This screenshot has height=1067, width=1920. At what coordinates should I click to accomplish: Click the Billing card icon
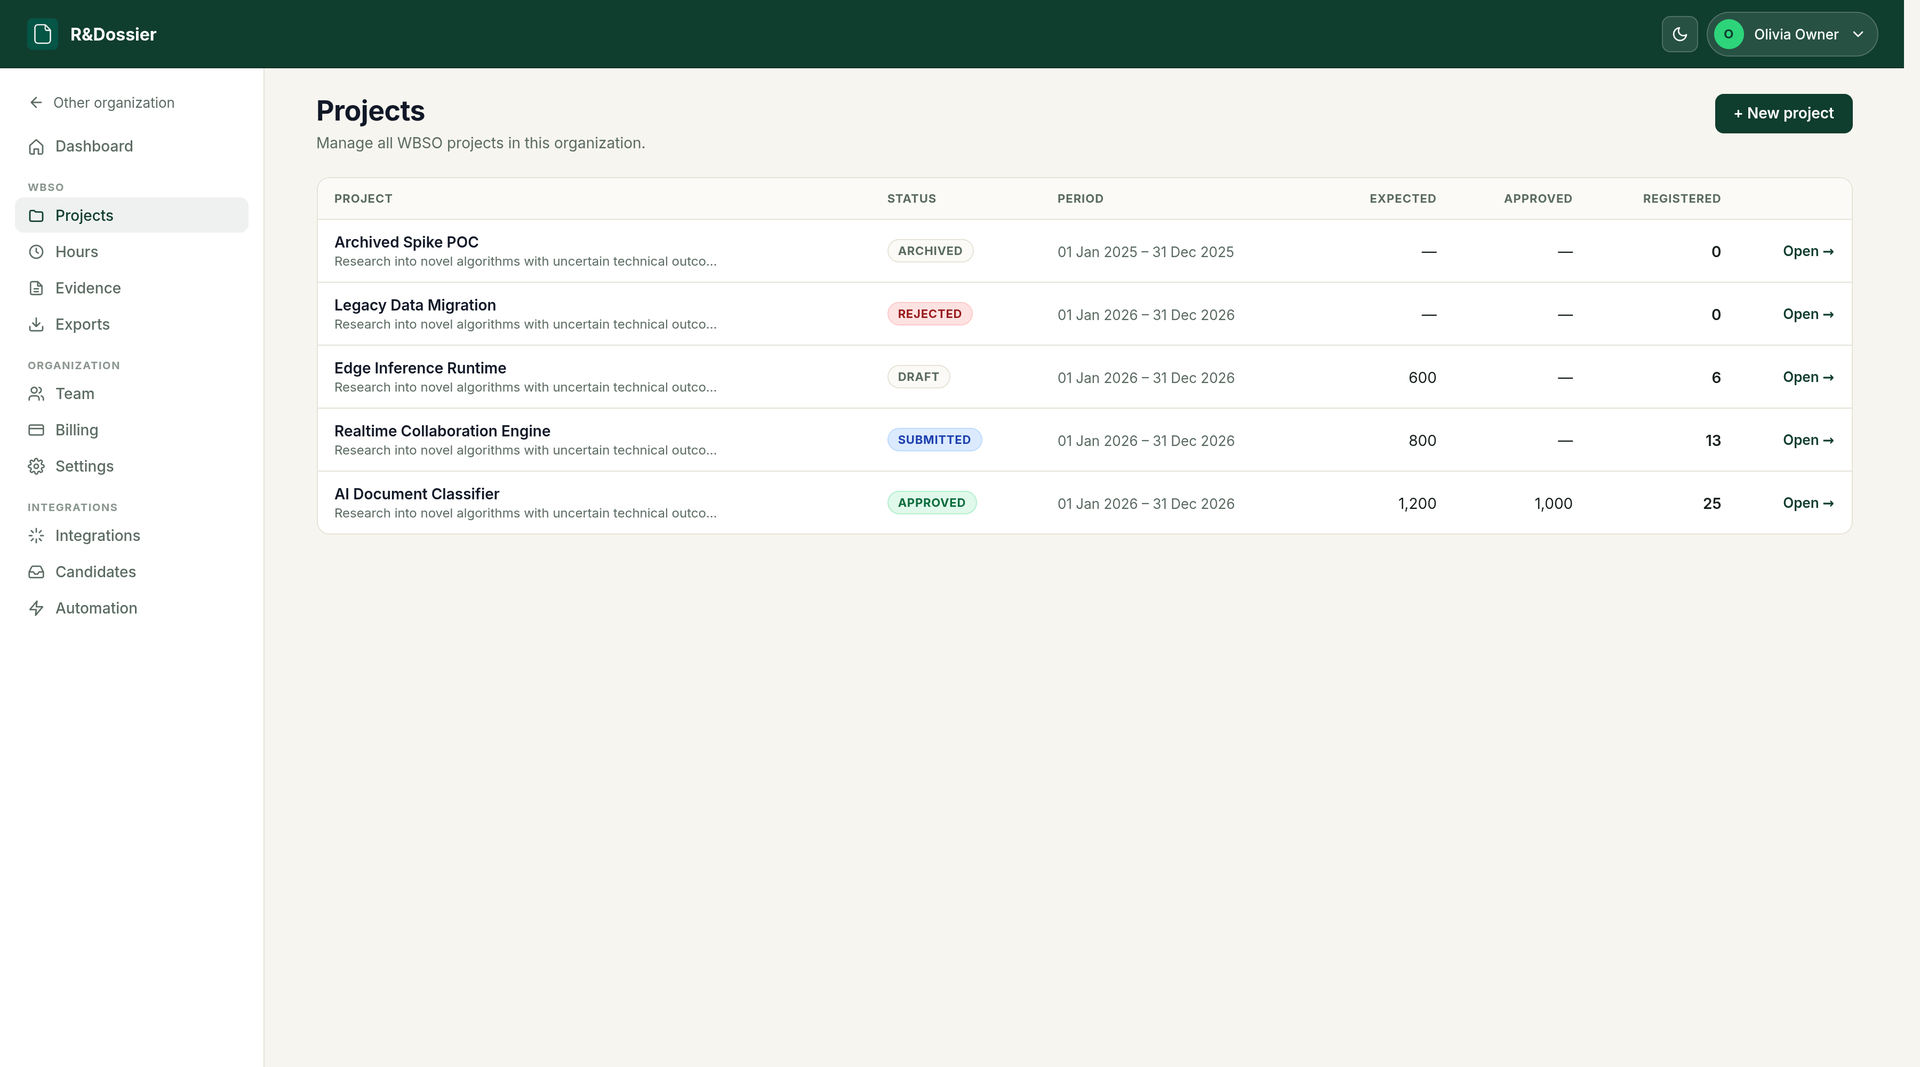click(36, 430)
